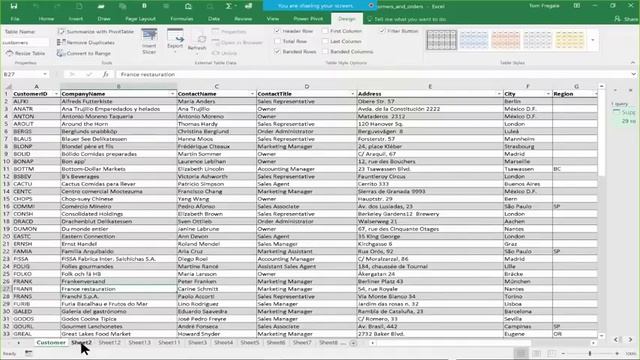Toggle the Banded Rows checkbox

pyautogui.click(x=278, y=52)
